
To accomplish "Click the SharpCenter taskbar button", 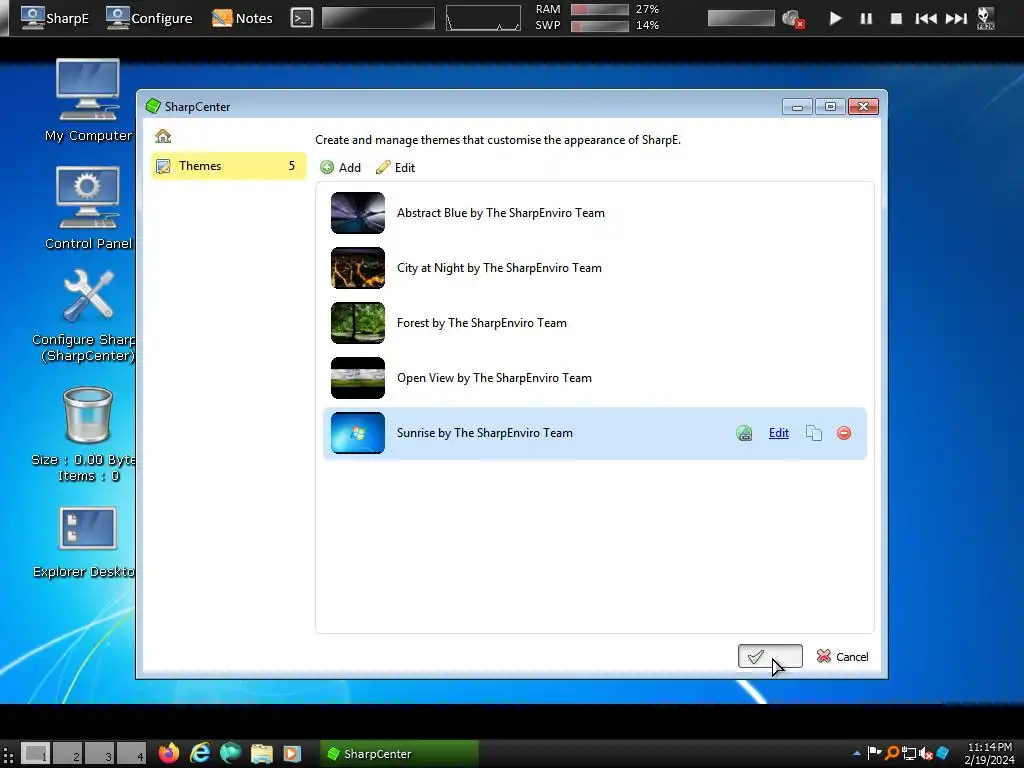I will pos(399,753).
